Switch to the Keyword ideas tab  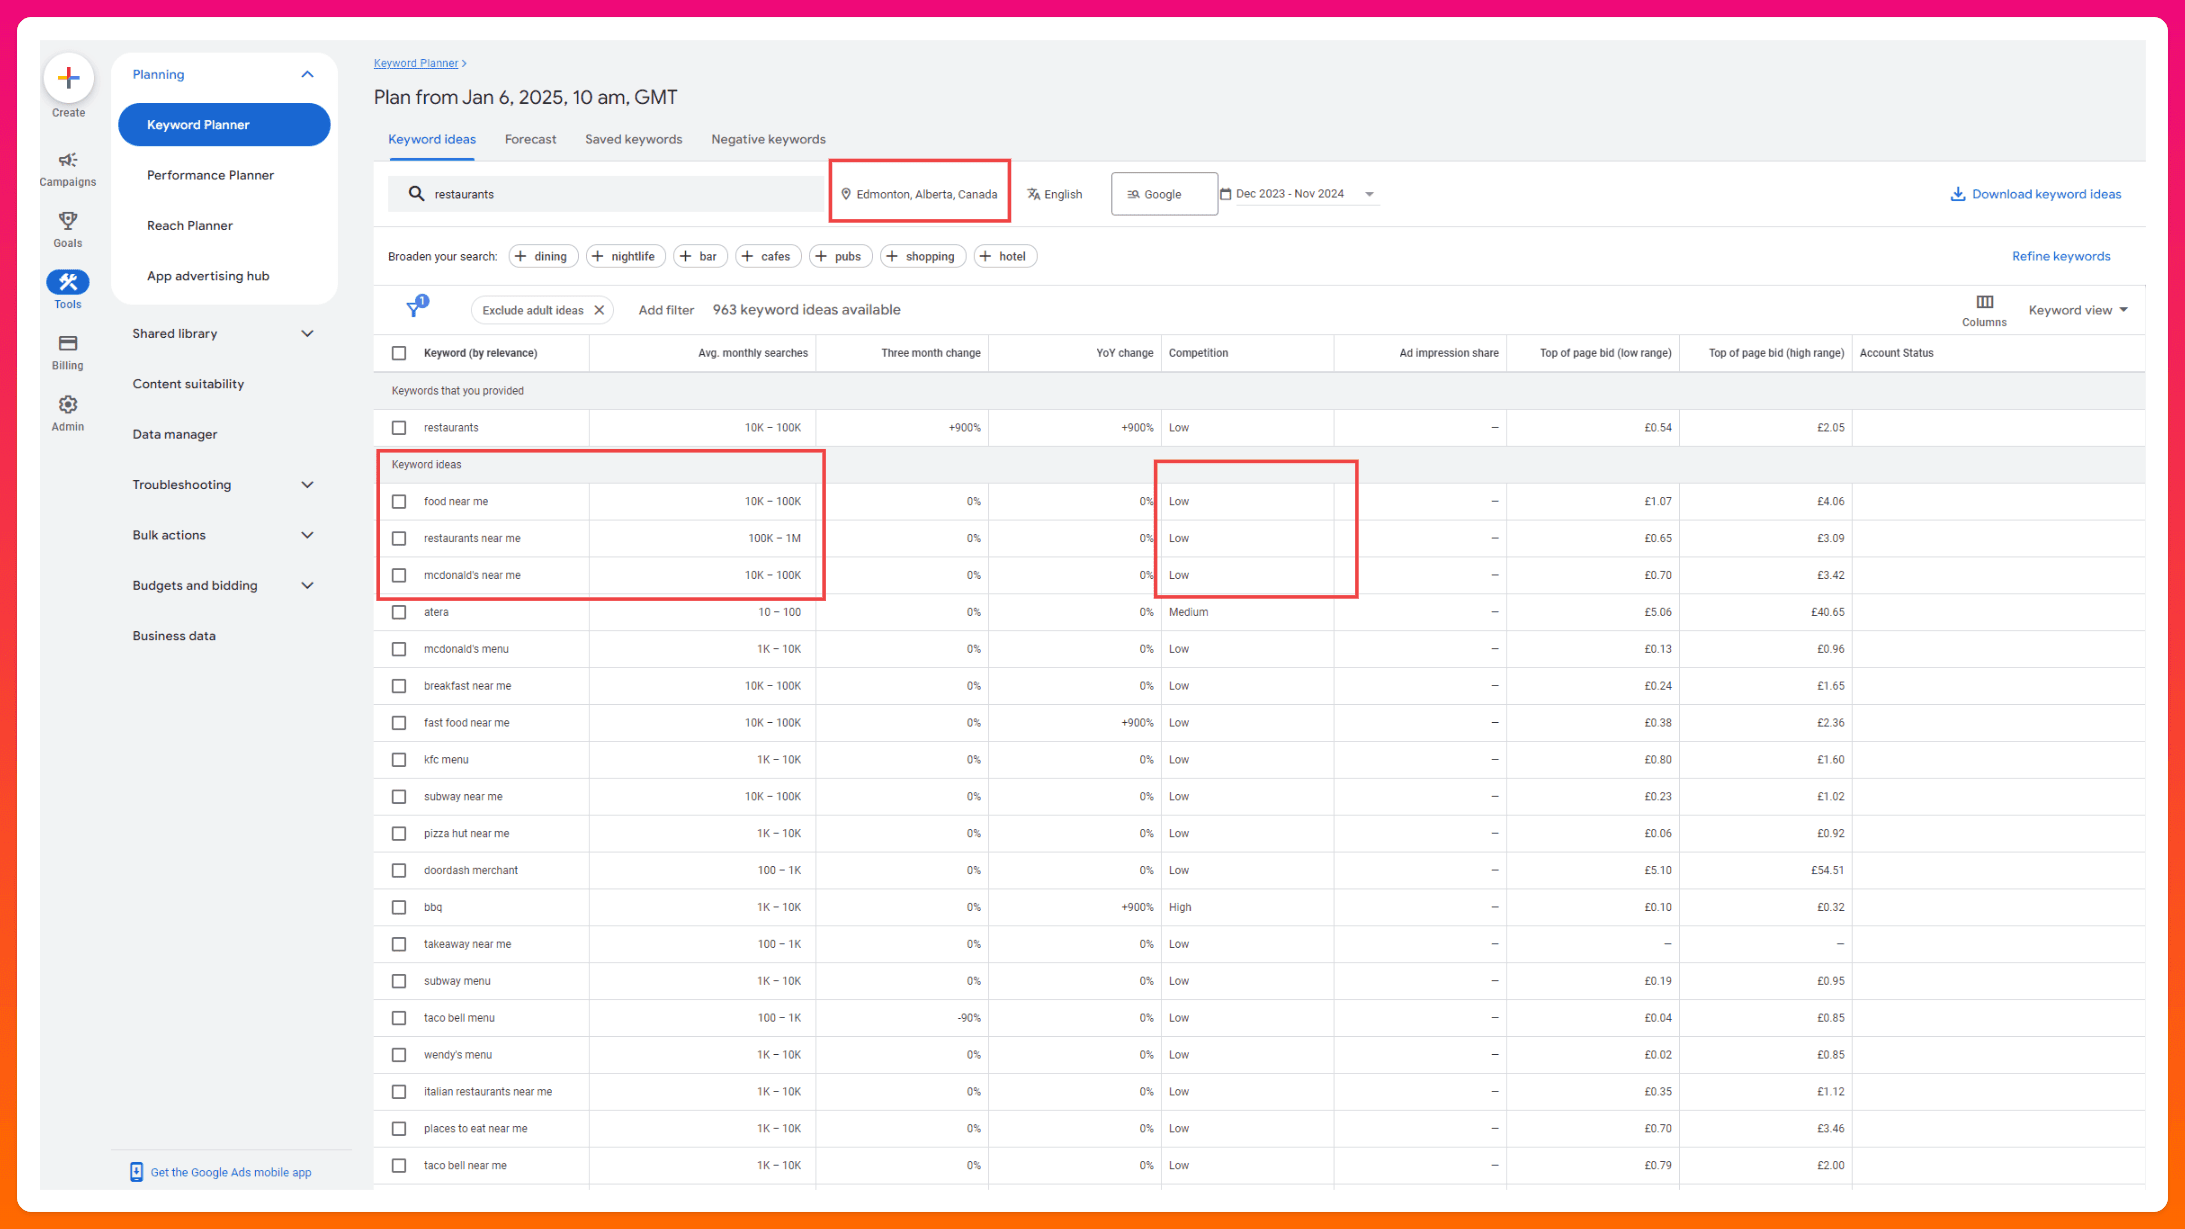pos(432,139)
